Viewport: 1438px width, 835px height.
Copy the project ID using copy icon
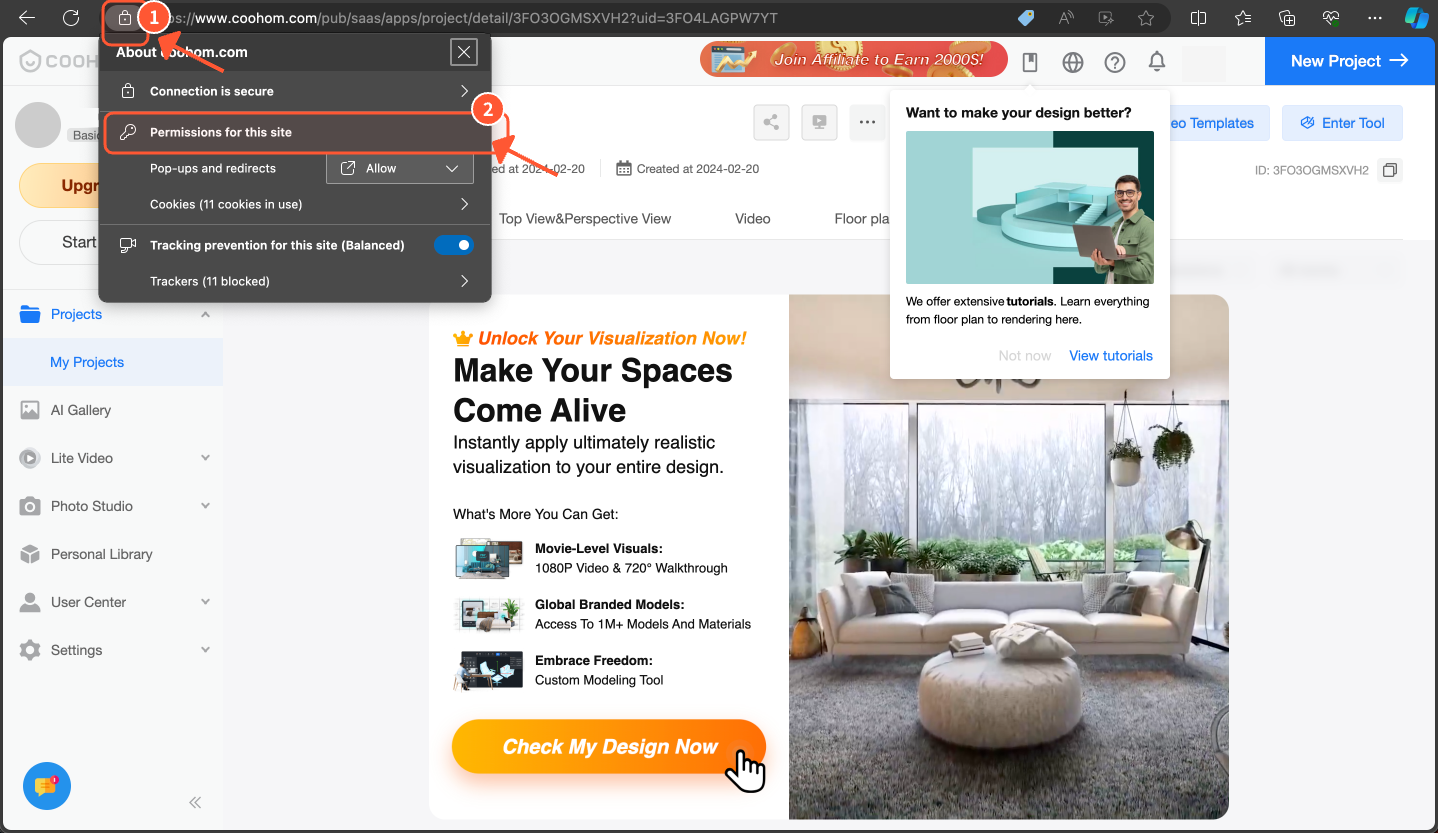(1389, 170)
